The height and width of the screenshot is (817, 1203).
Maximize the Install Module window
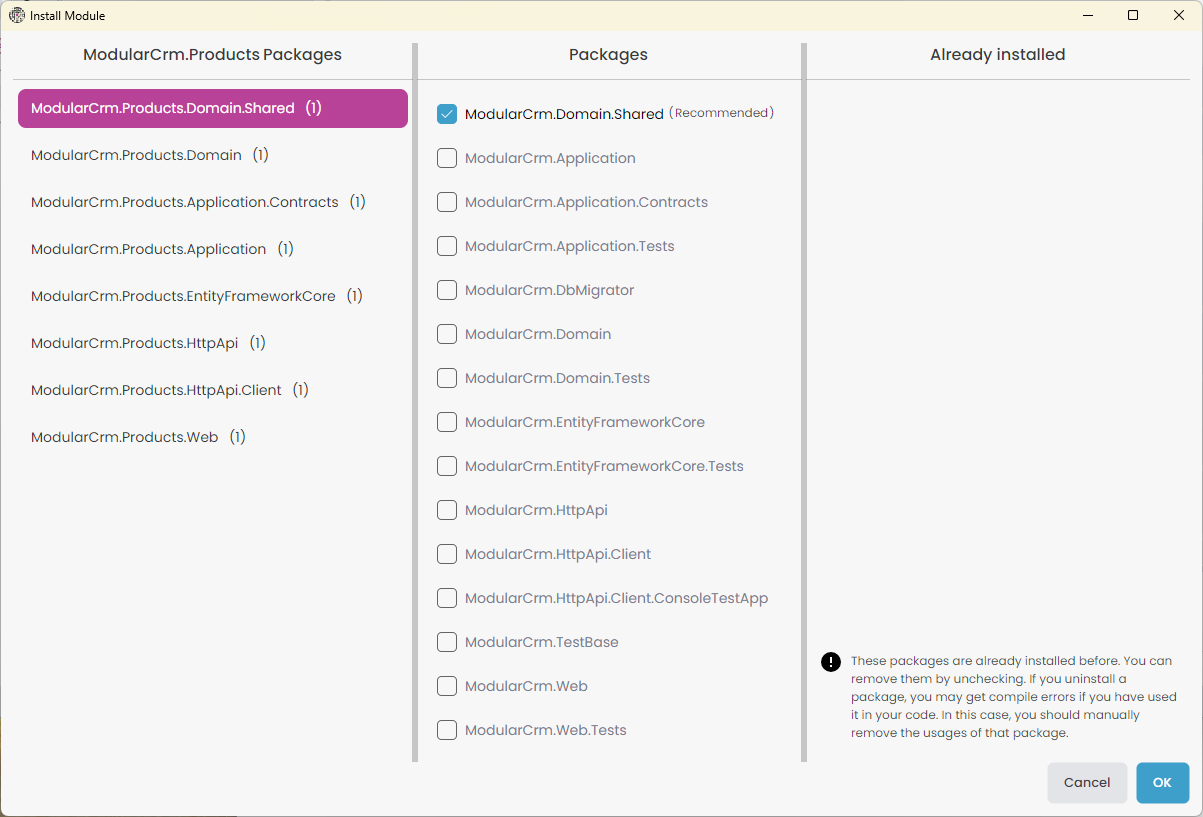[1133, 15]
